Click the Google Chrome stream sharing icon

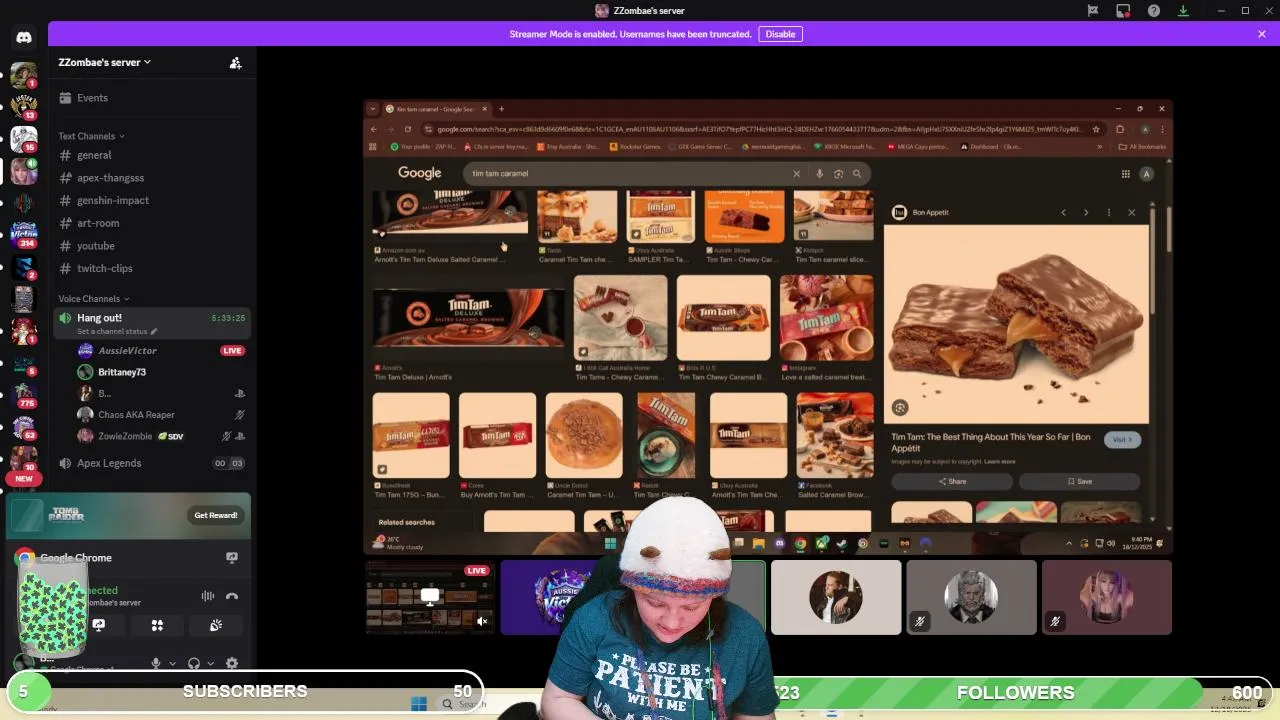tap(232, 558)
